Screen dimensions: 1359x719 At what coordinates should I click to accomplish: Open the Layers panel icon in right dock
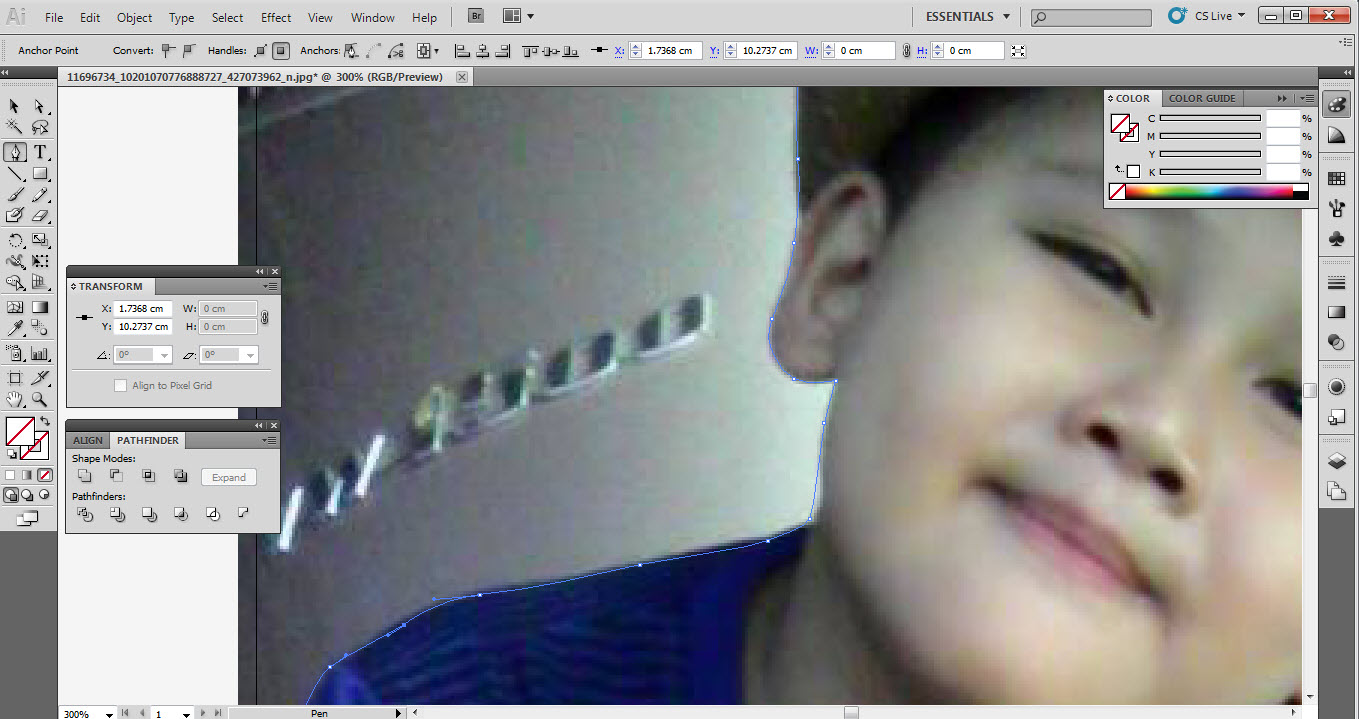click(1336, 461)
